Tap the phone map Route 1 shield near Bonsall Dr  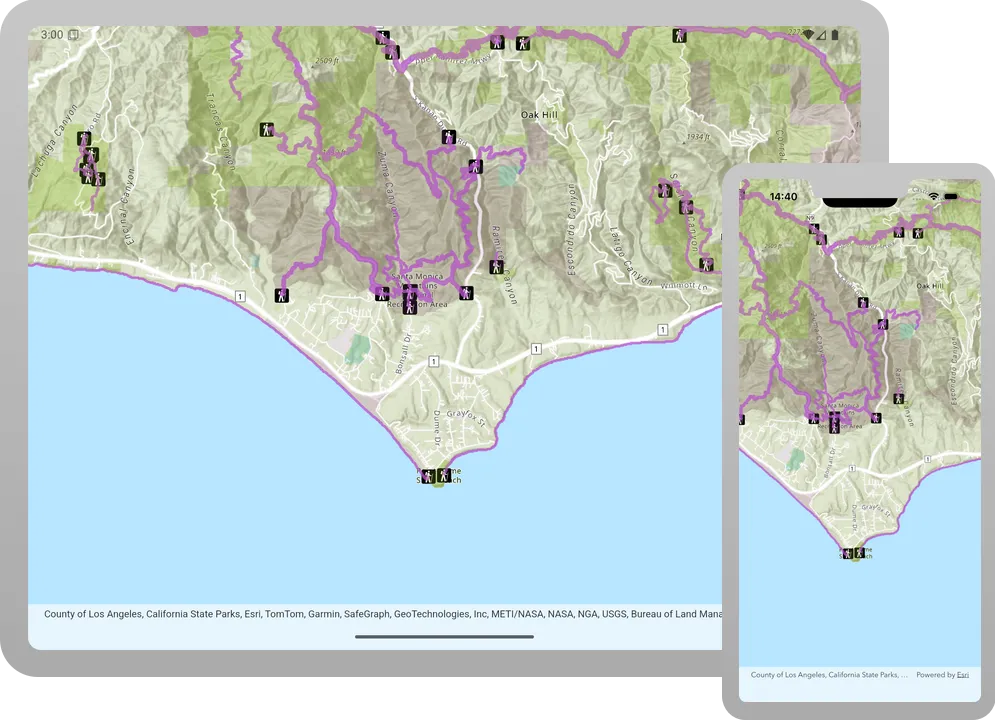pyautogui.click(x=852, y=468)
